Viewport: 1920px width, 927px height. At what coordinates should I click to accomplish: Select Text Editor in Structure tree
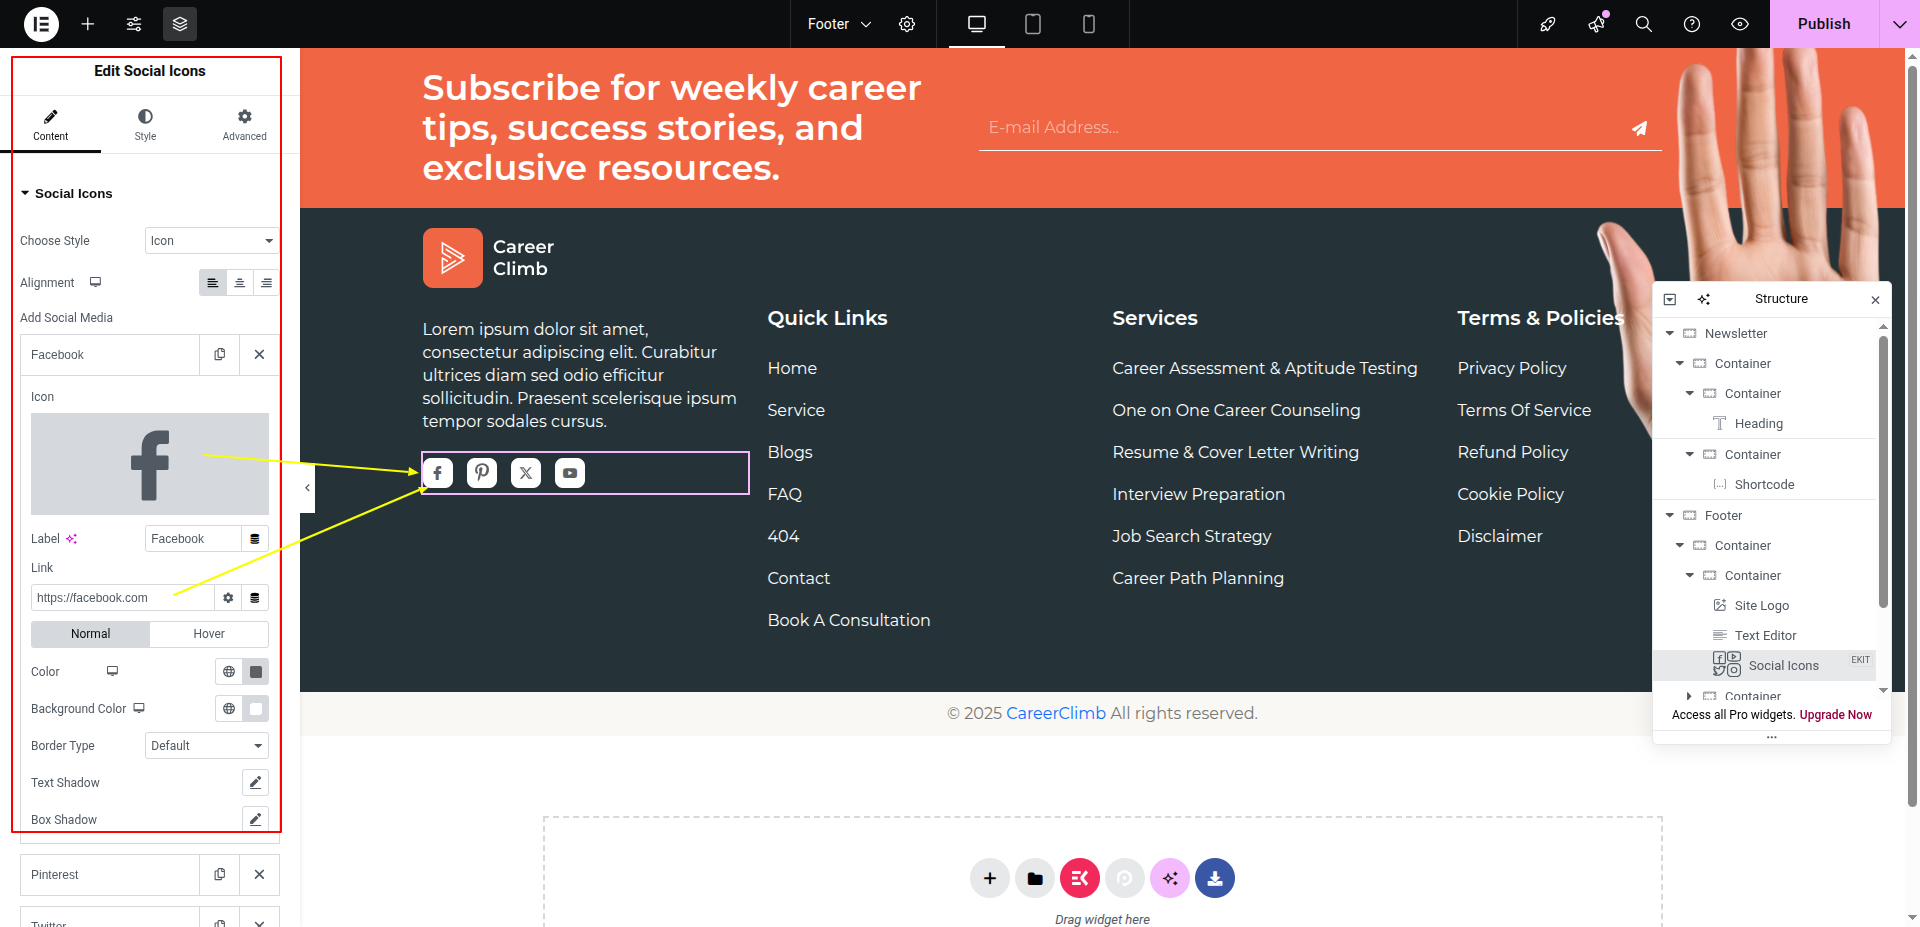click(1764, 635)
